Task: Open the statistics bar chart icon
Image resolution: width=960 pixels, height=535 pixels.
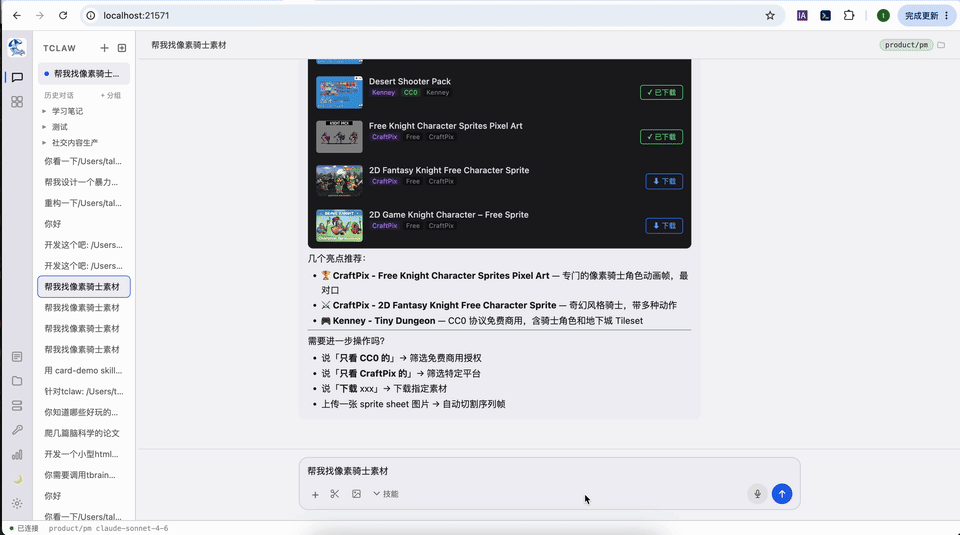Action: (x=17, y=454)
